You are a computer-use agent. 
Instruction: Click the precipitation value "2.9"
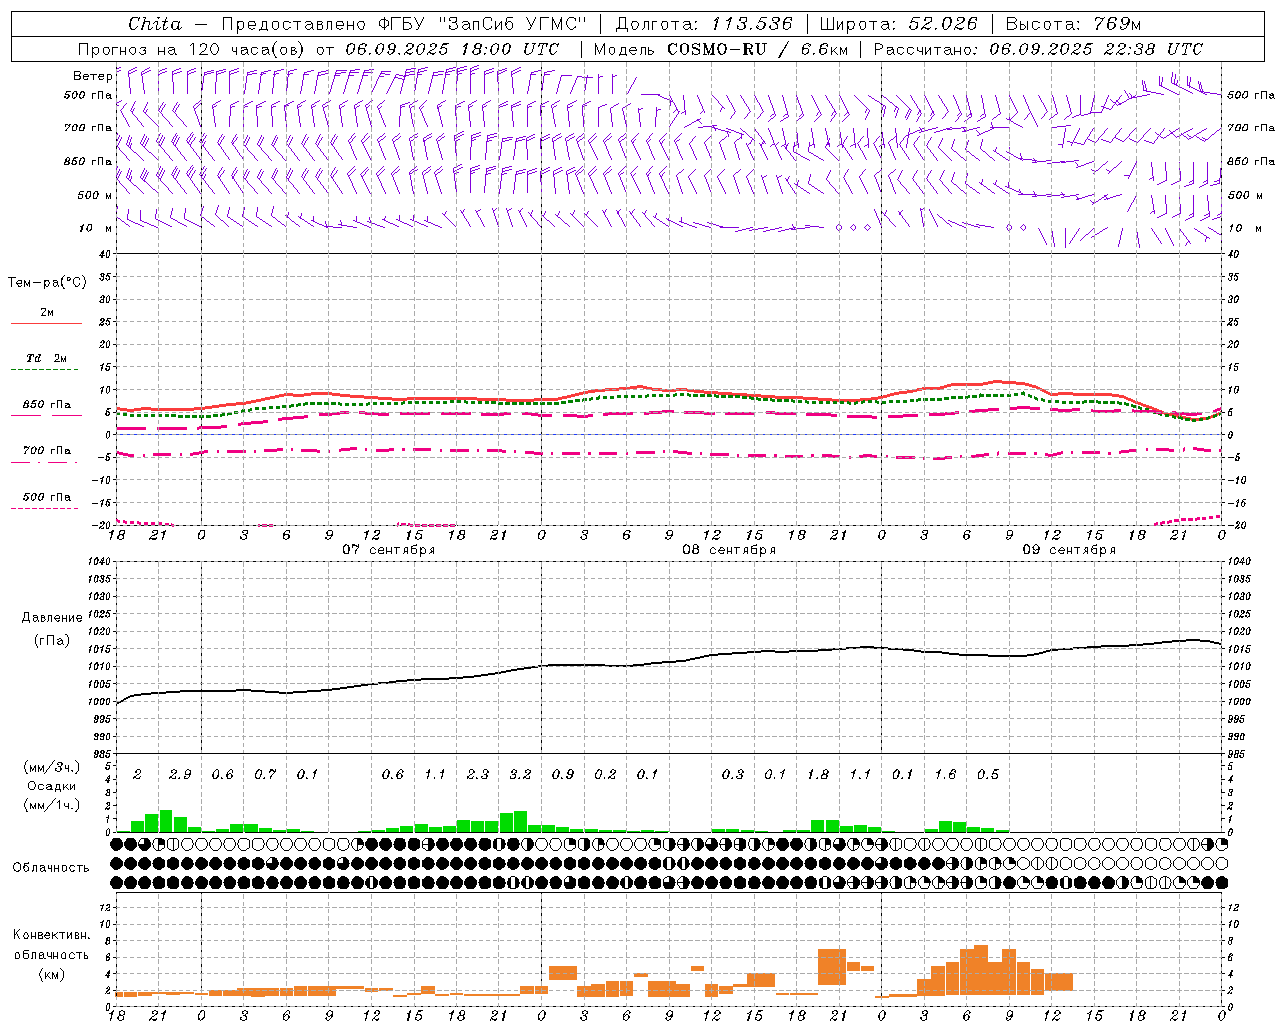click(180, 775)
